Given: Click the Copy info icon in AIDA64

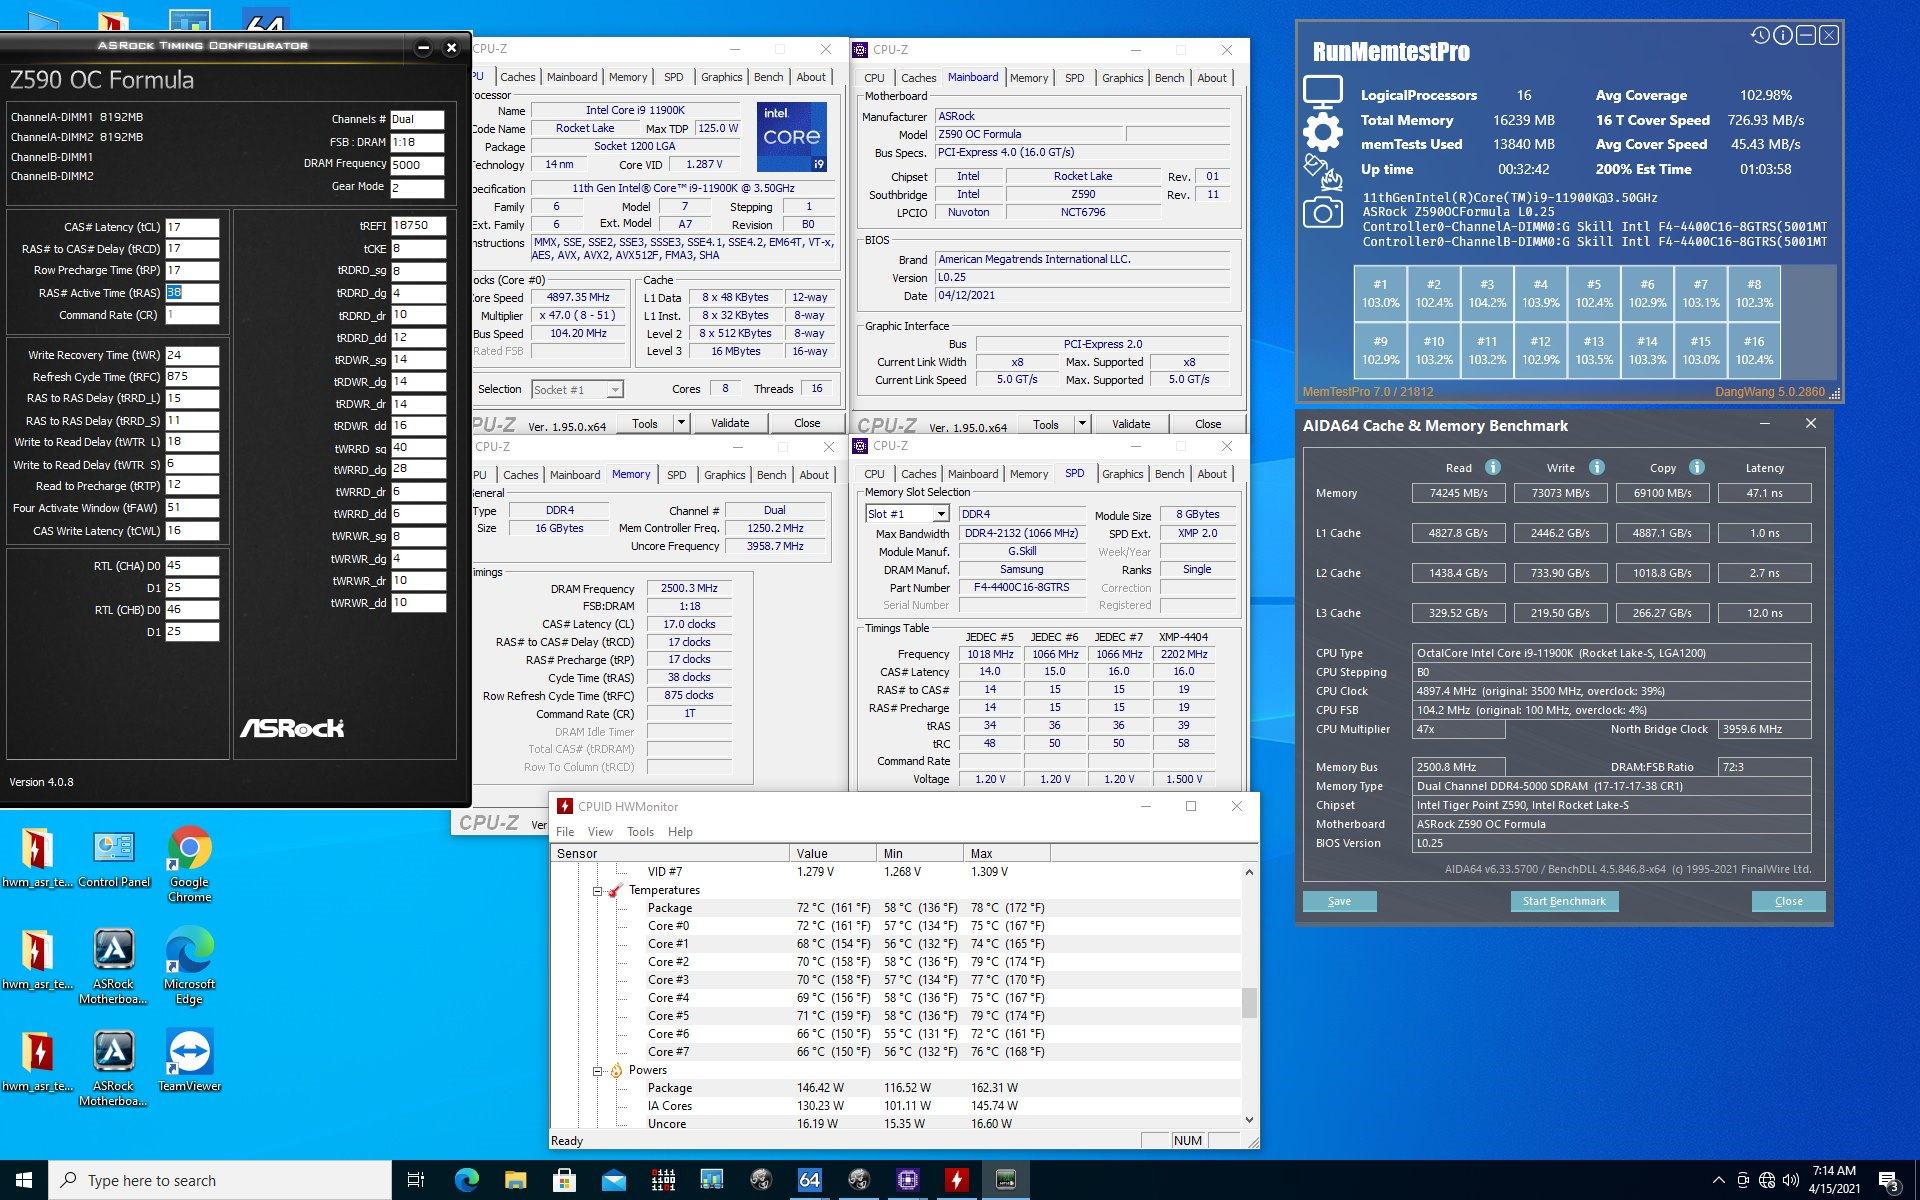Looking at the screenshot, I should click(x=1696, y=467).
